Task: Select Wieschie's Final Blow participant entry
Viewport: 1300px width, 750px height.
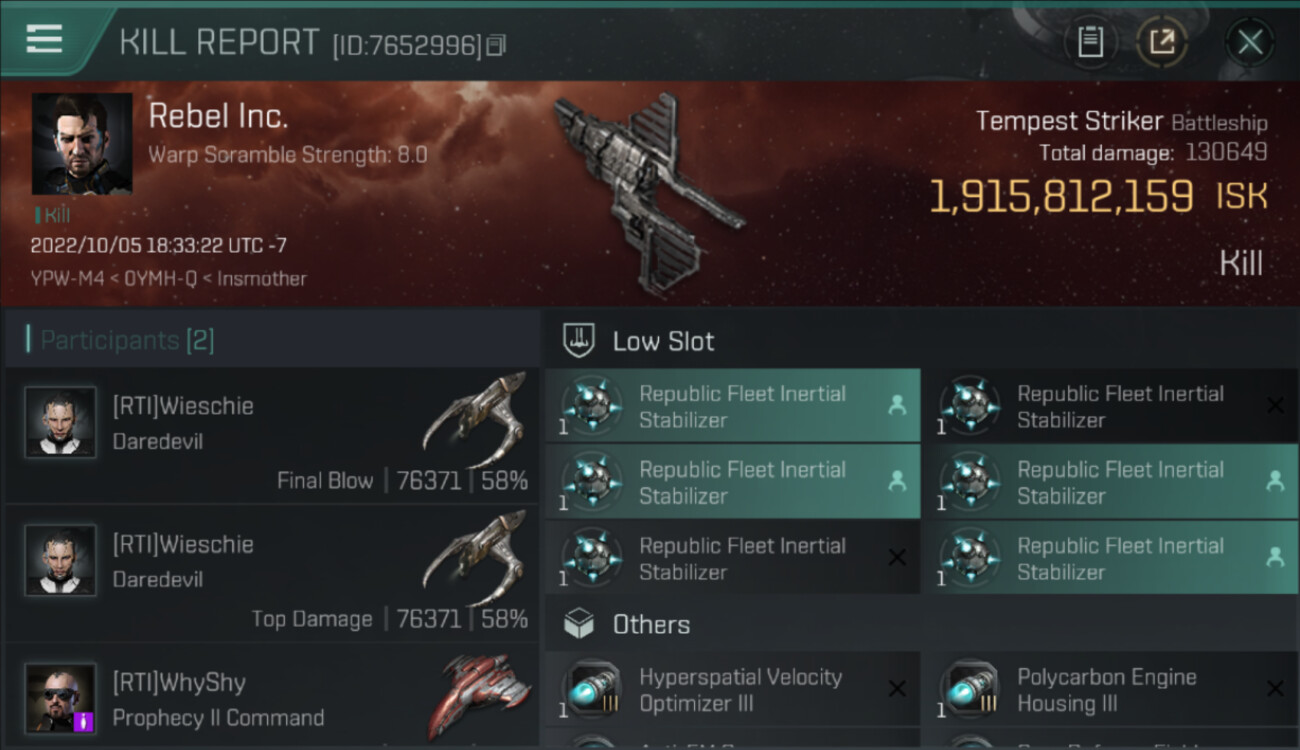Action: point(272,436)
